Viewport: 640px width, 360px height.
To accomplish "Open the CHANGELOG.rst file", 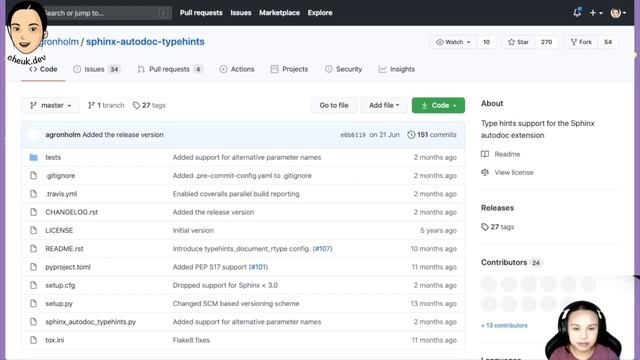I will 71,212.
